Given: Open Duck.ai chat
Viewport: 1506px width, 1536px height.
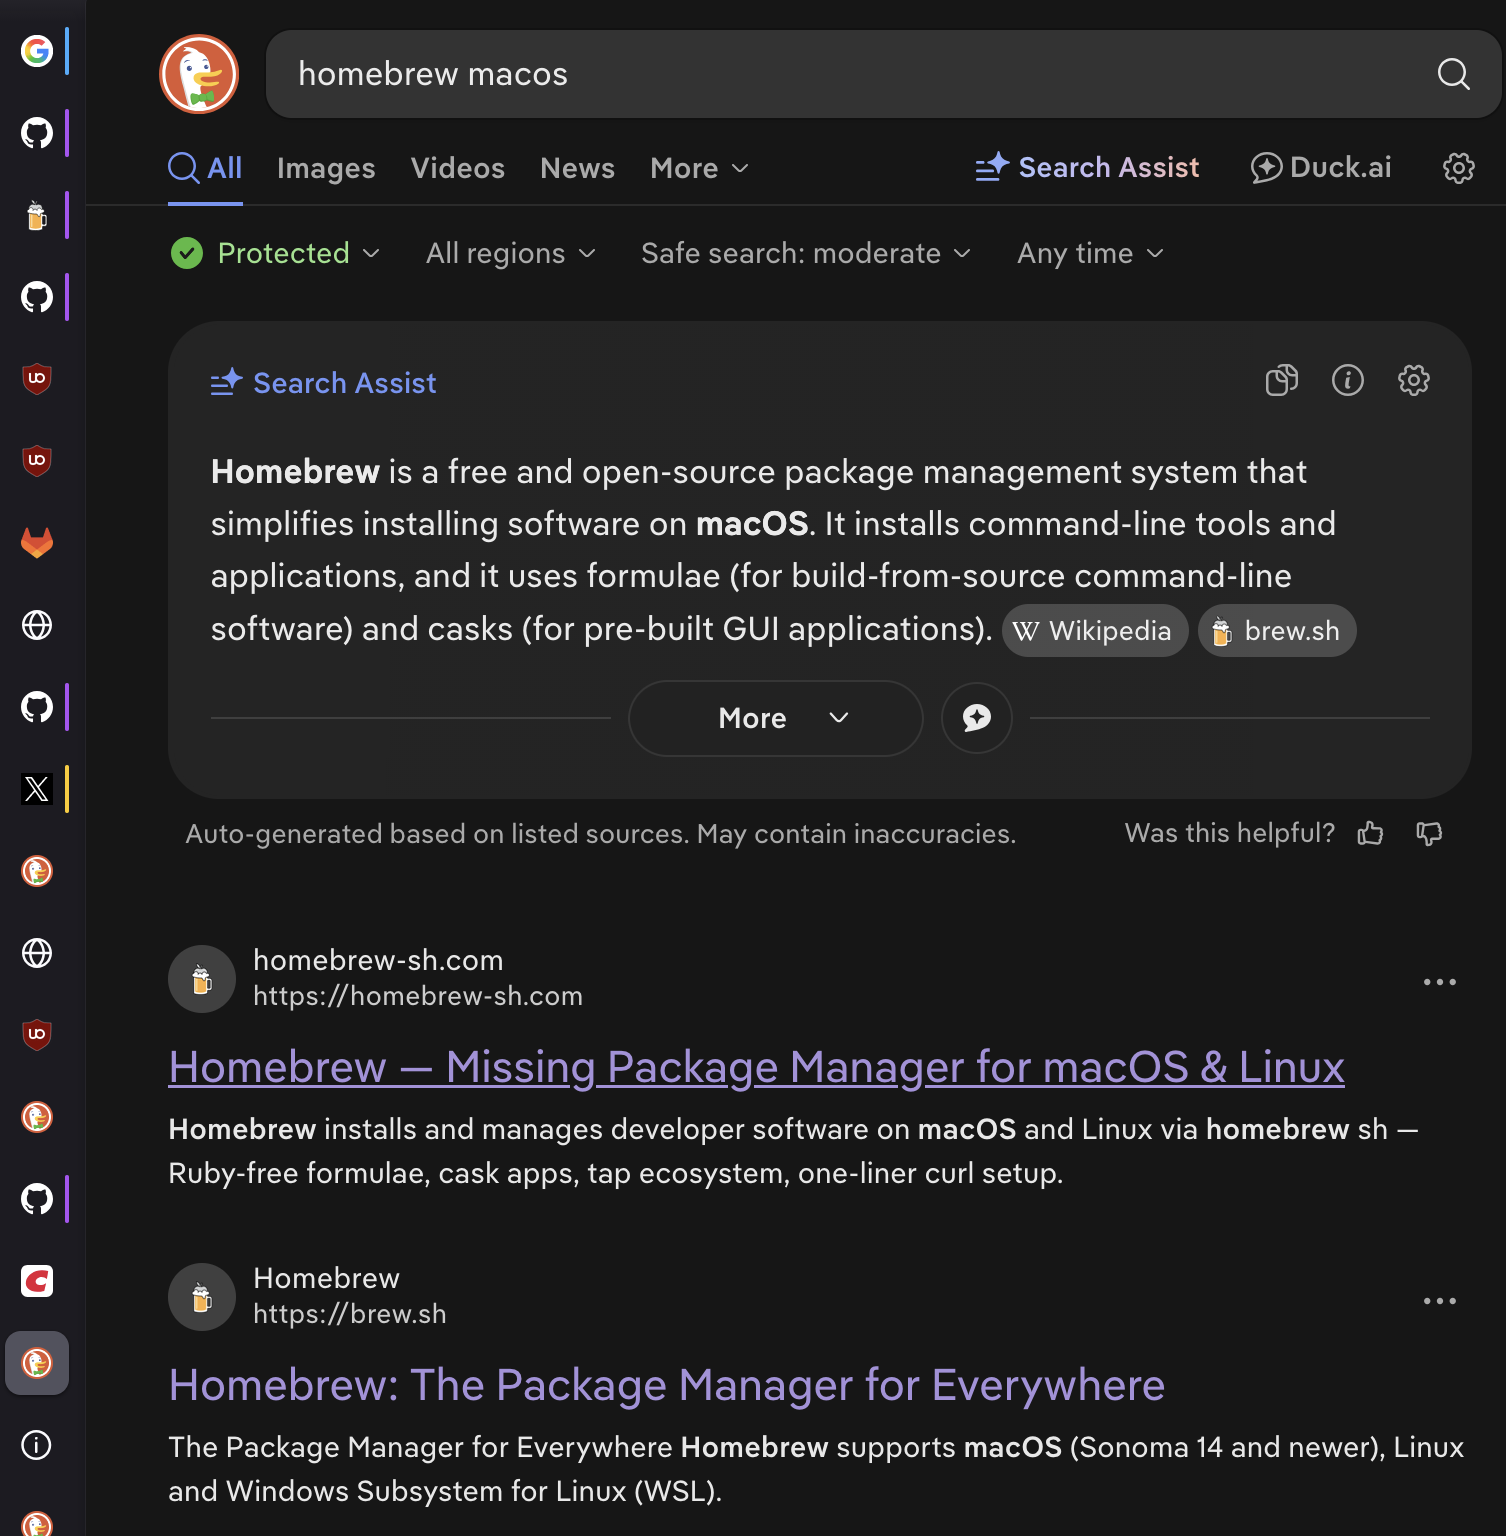Looking at the screenshot, I should [x=1320, y=168].
